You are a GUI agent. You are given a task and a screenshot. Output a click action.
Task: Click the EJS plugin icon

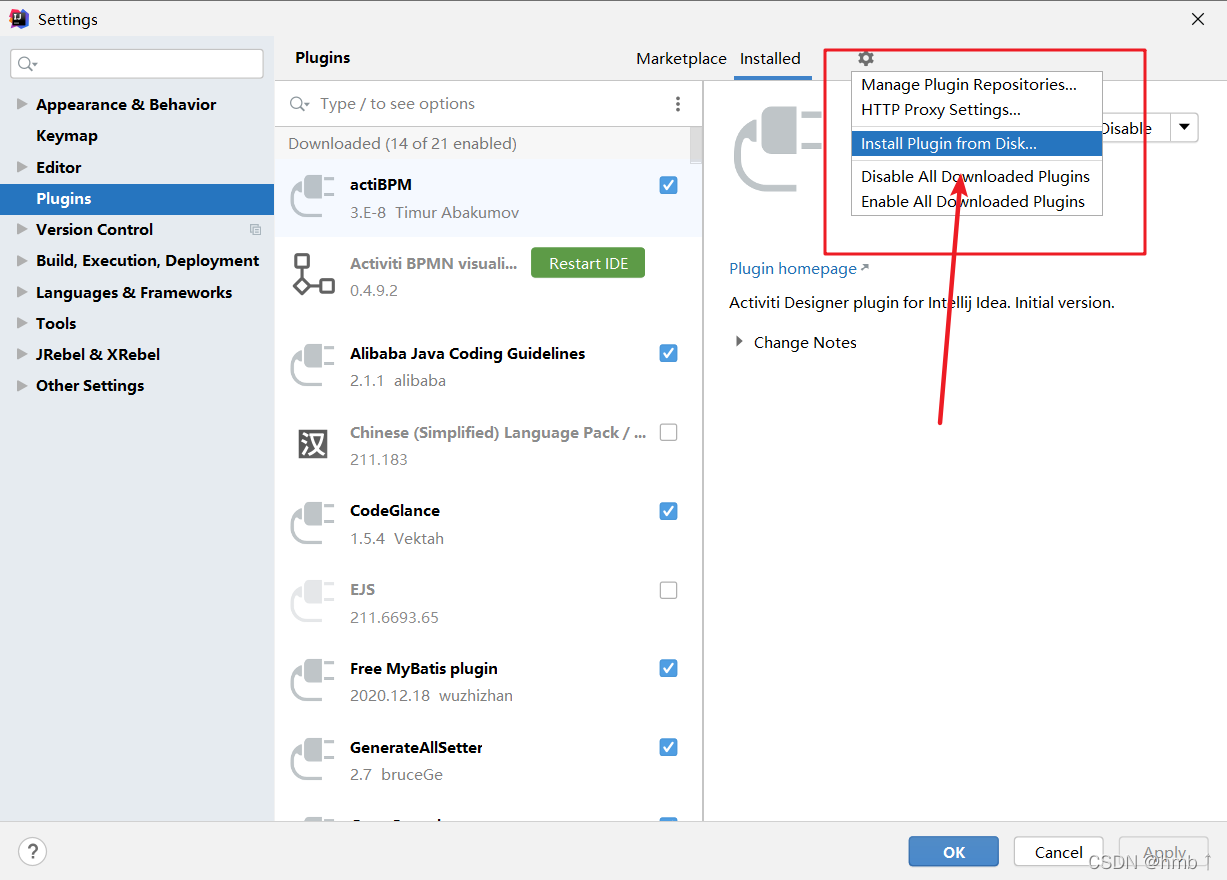pos(313,602)
